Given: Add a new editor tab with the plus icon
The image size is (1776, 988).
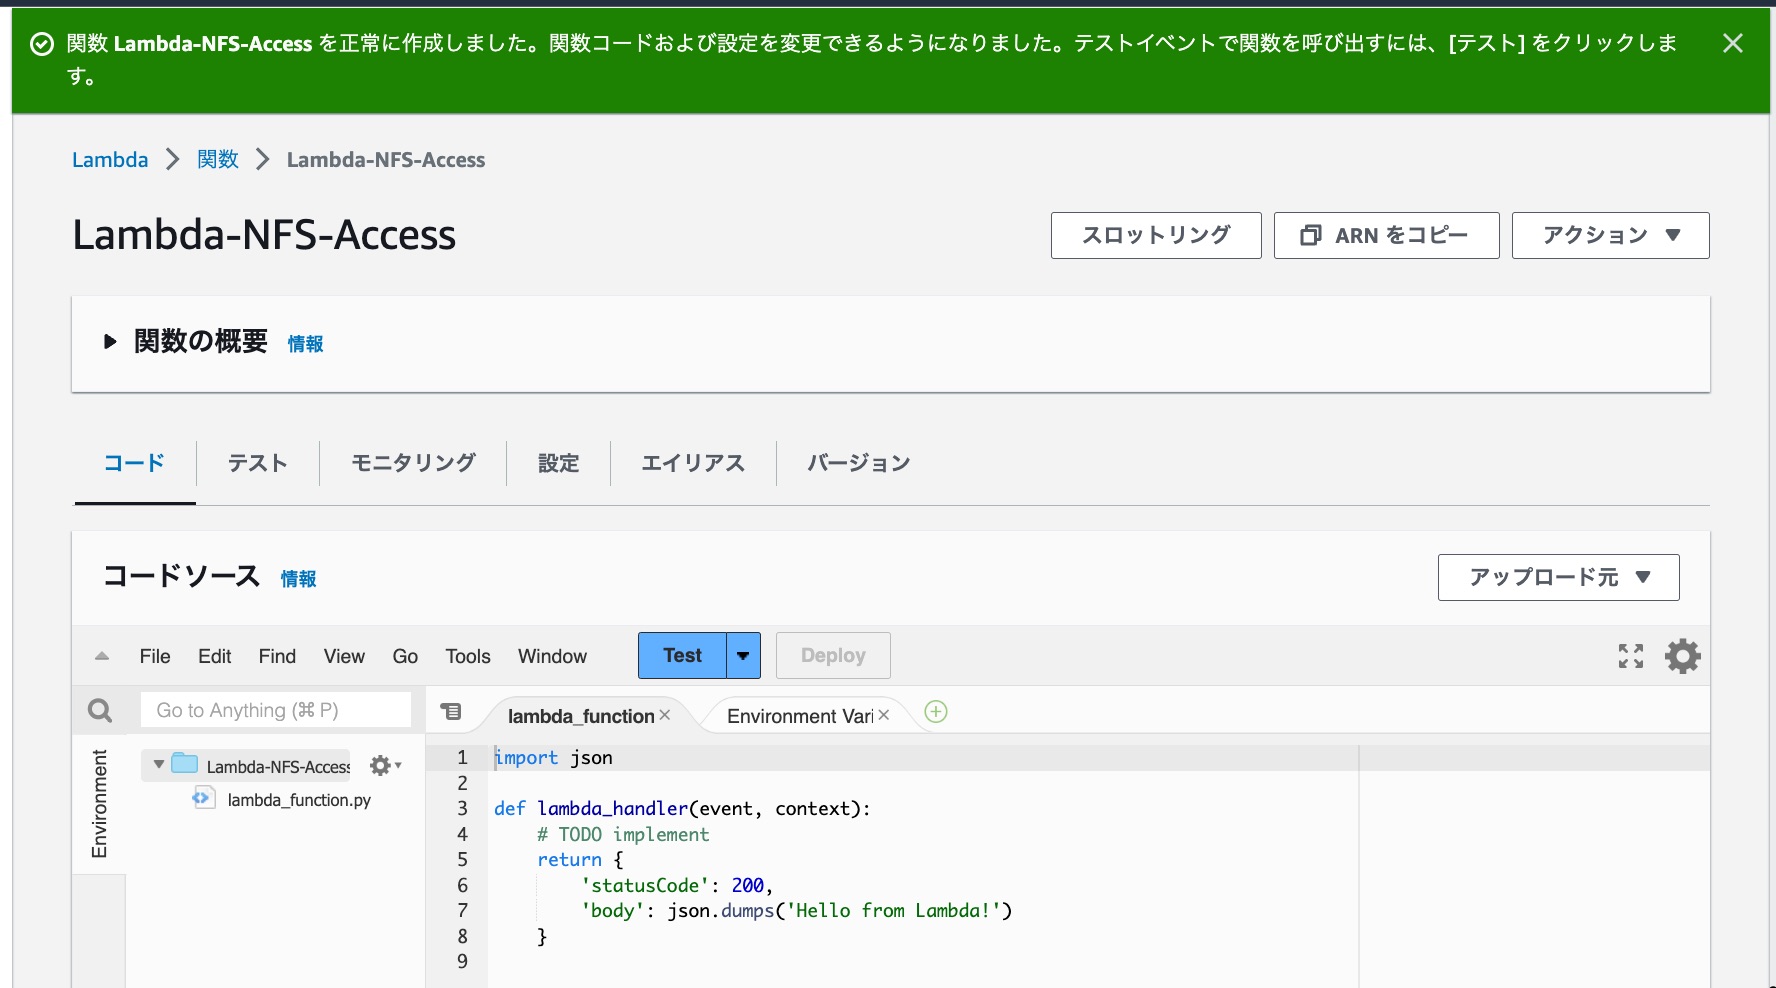Looking at the screenshot, I should click(x=935, y=711).
